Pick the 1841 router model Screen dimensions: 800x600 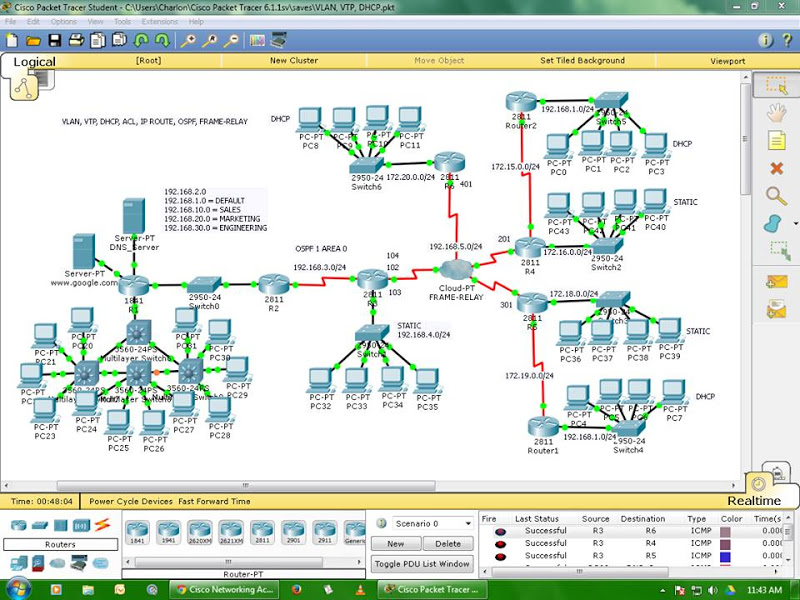[x=138, y=532]
